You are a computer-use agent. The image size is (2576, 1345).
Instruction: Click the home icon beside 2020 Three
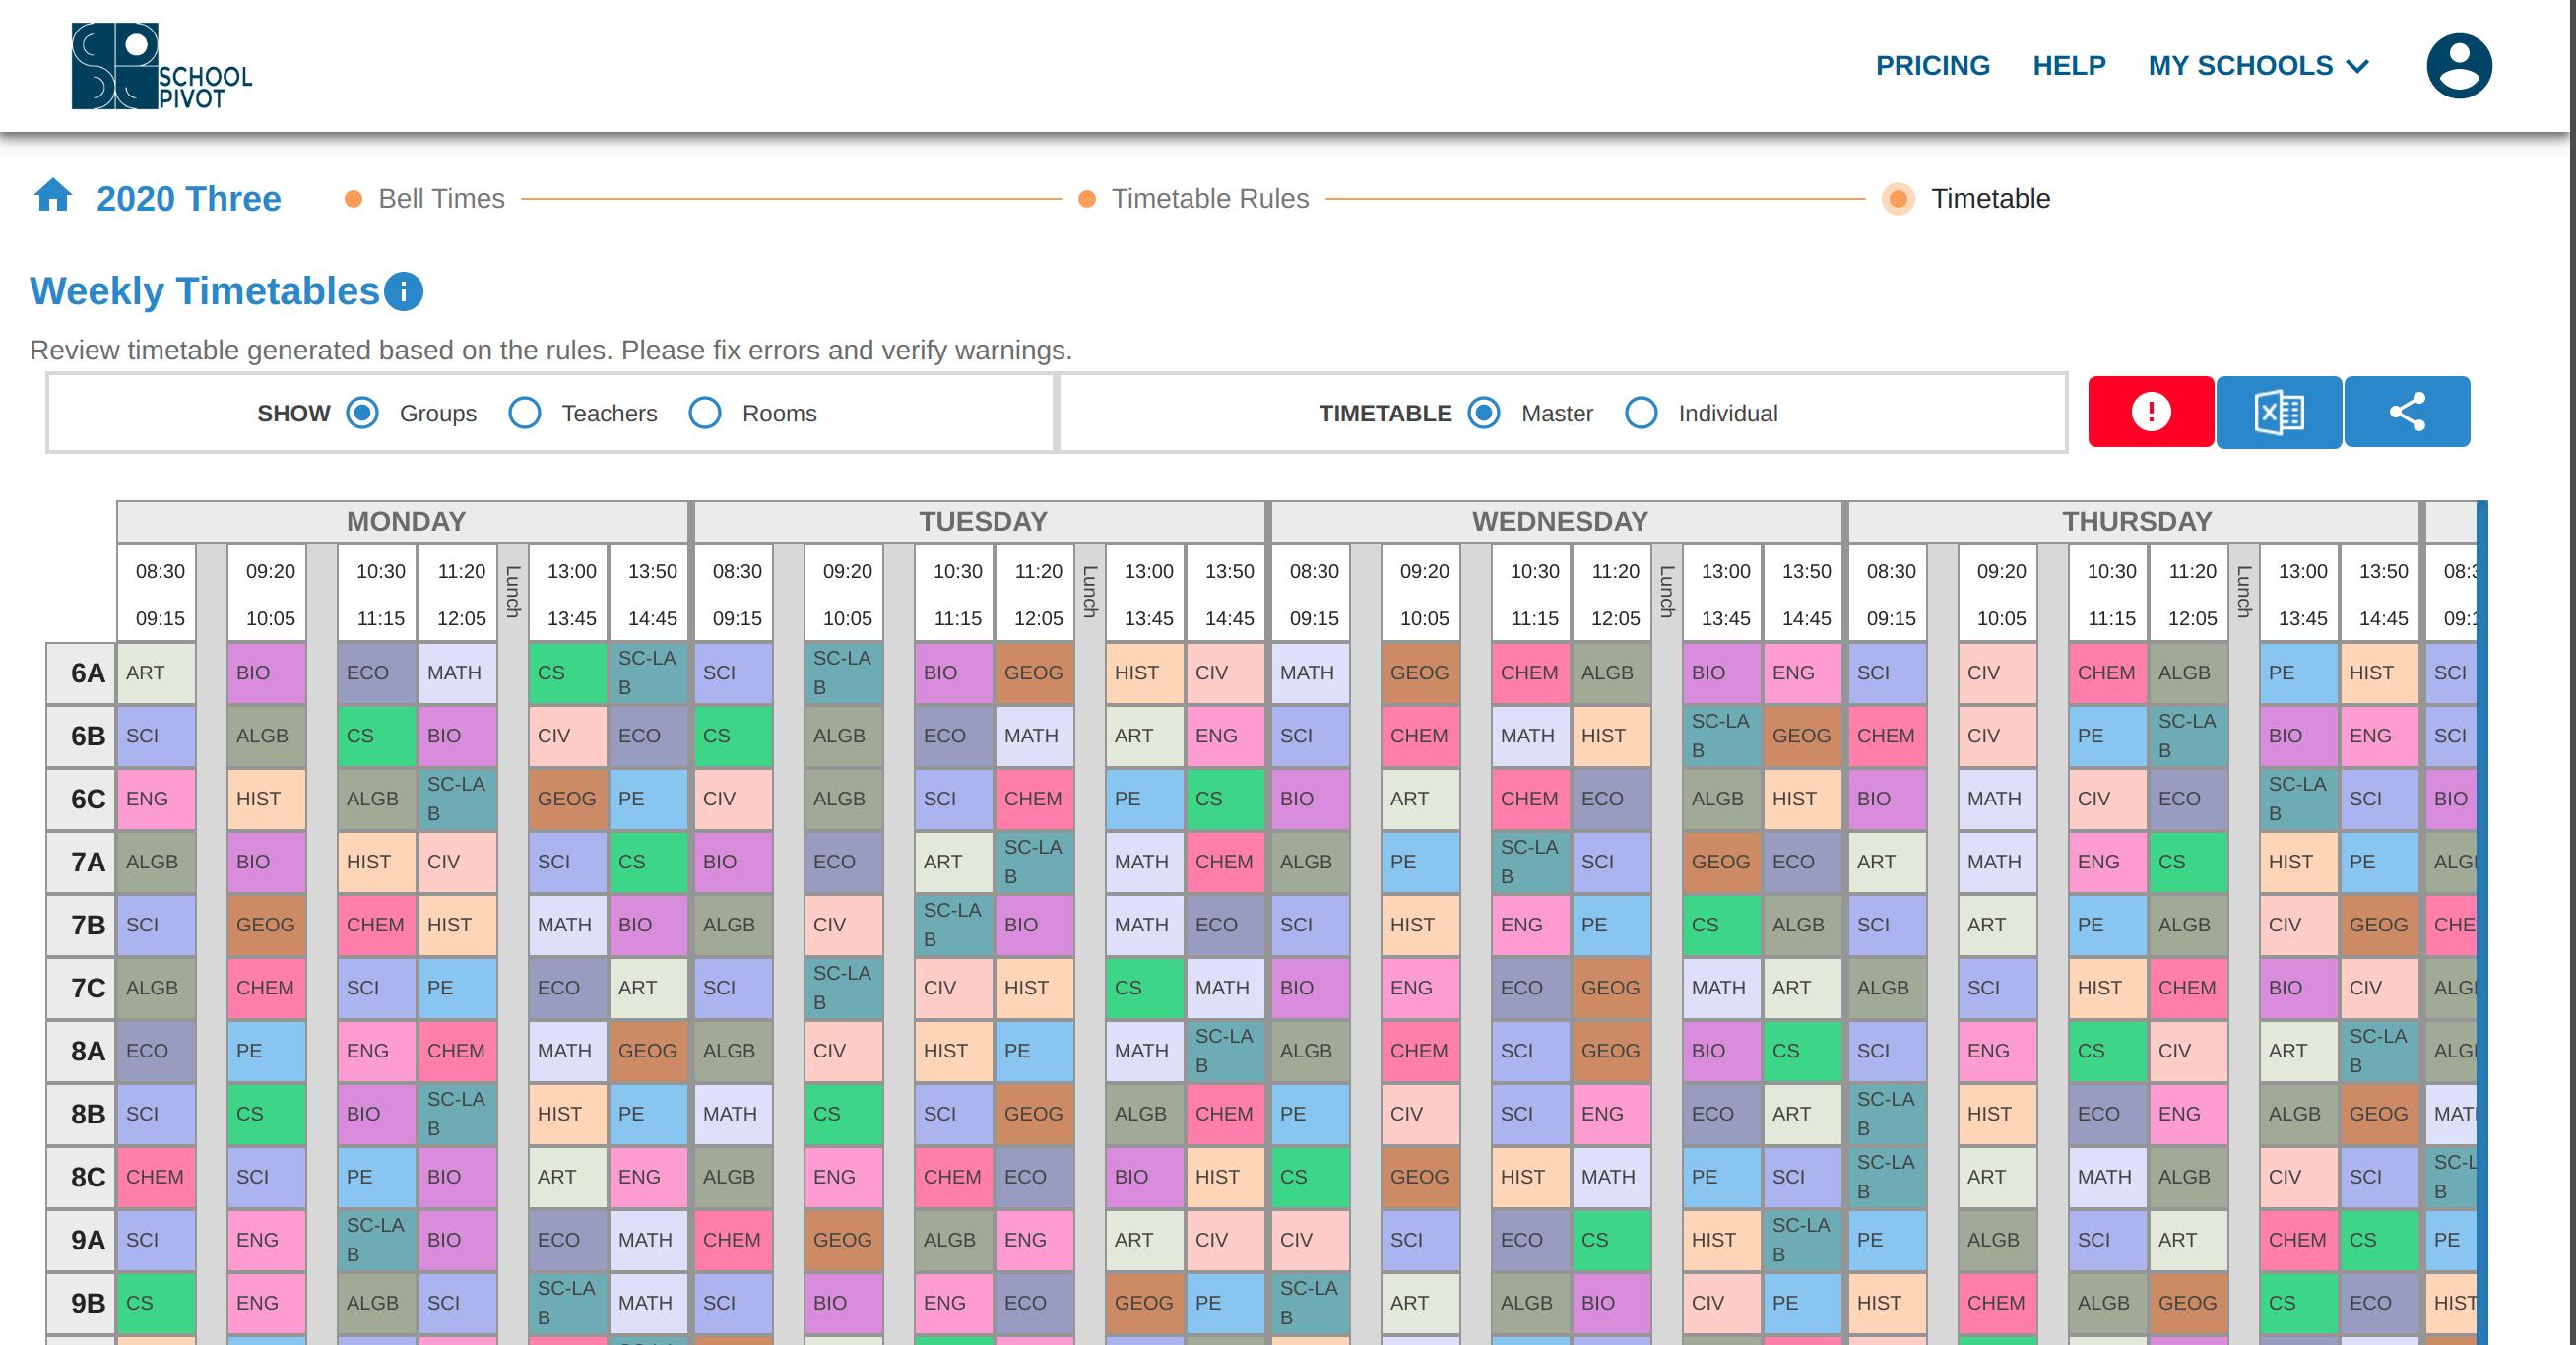53,196
